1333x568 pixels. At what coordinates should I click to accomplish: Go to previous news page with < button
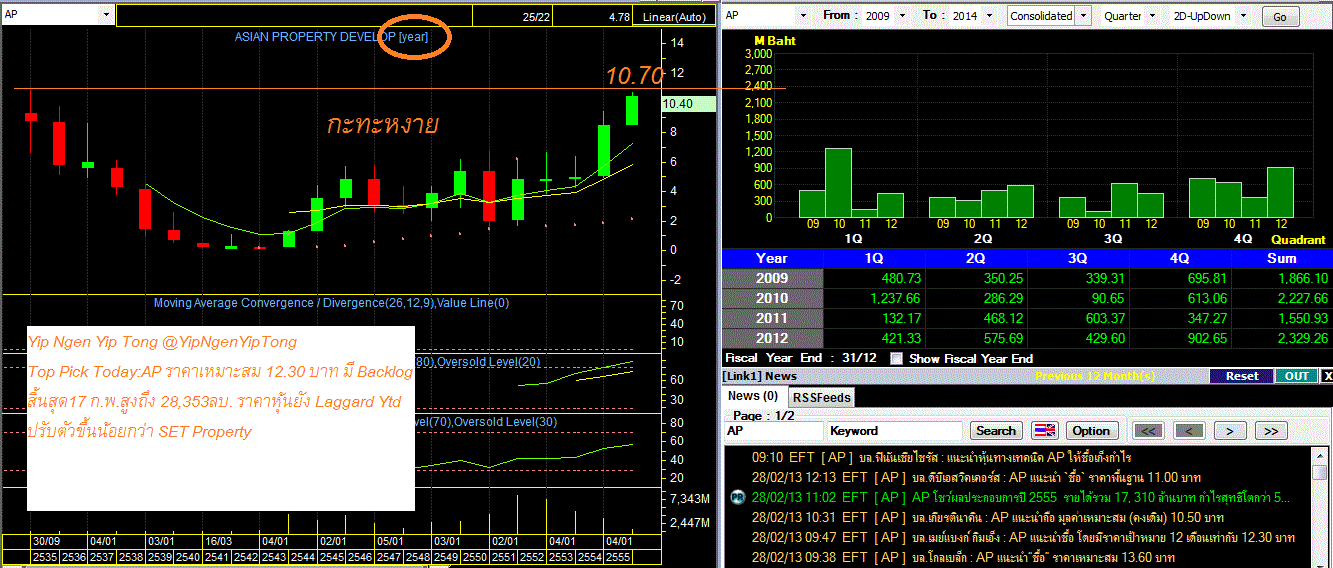click(1189, 431)
